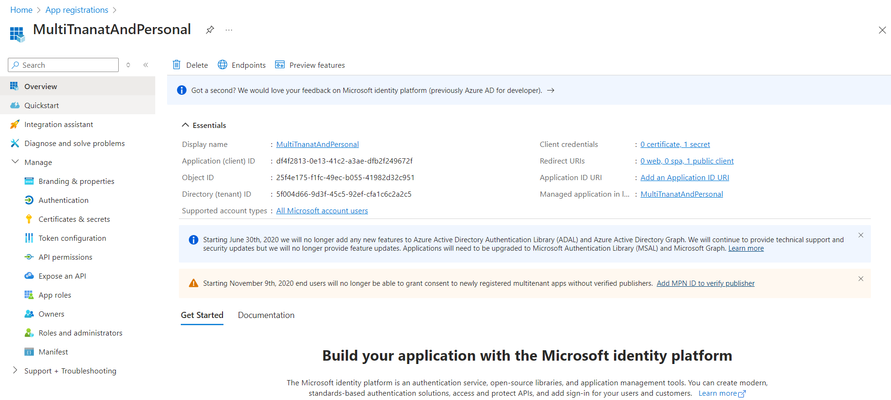This screenshot has height=400, width=891.
Task: Click the Token configuration icon
Action: [29, 238]
